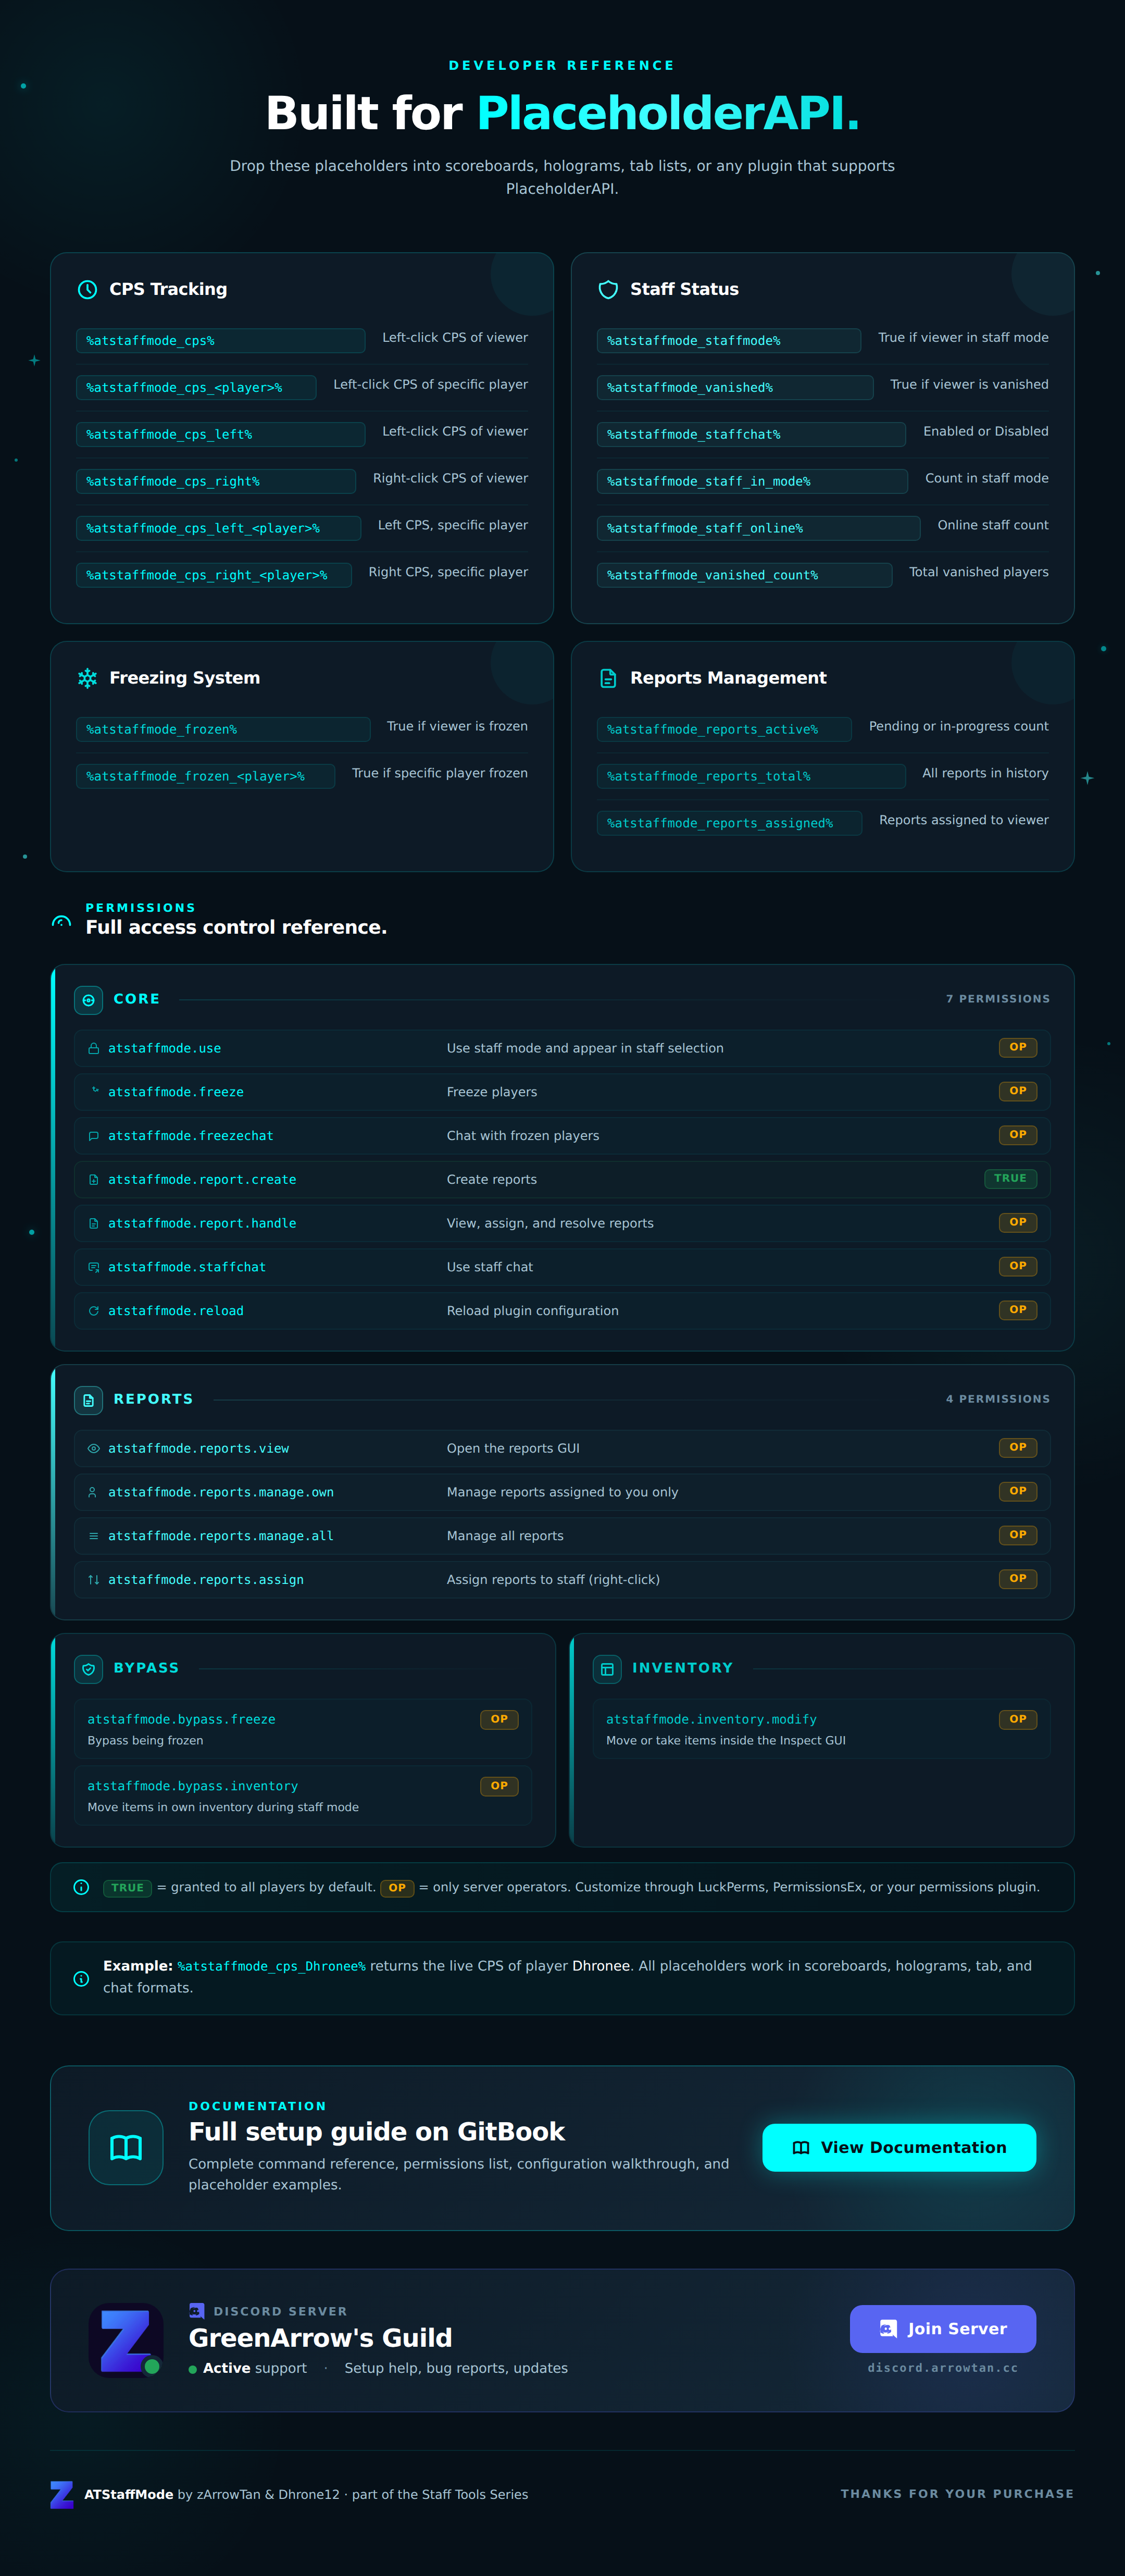This screenshot has width=1125, height=2576.
Task: Open the View Documentation button
Action: coord(899,2147)
